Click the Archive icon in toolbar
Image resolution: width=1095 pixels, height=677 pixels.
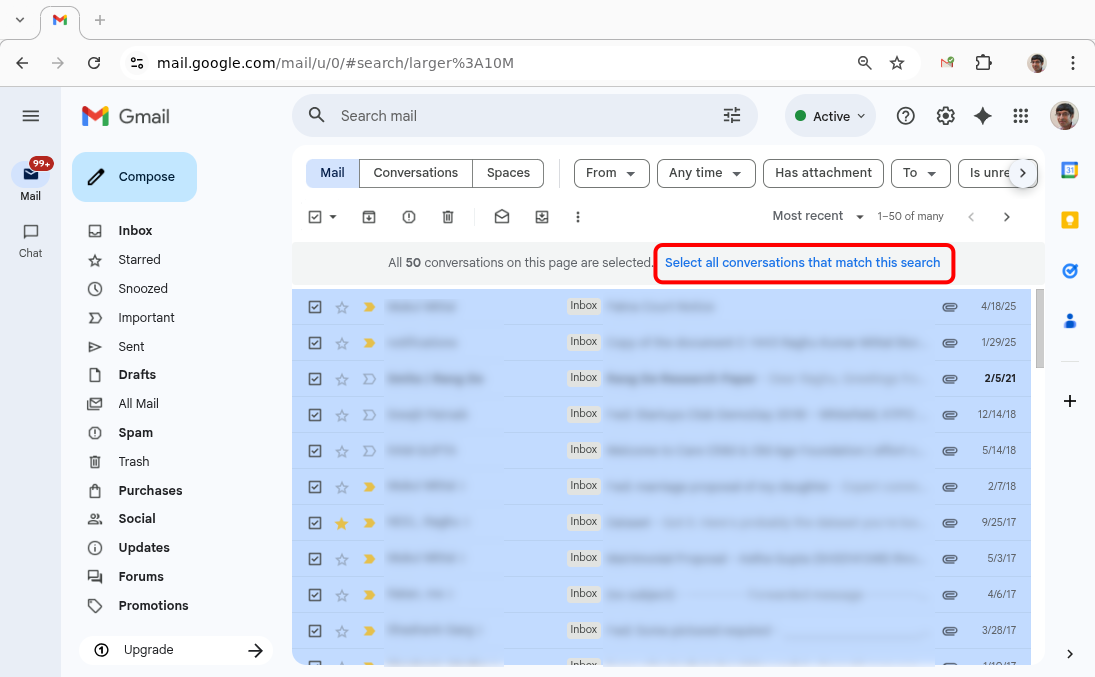click(369, 217)
